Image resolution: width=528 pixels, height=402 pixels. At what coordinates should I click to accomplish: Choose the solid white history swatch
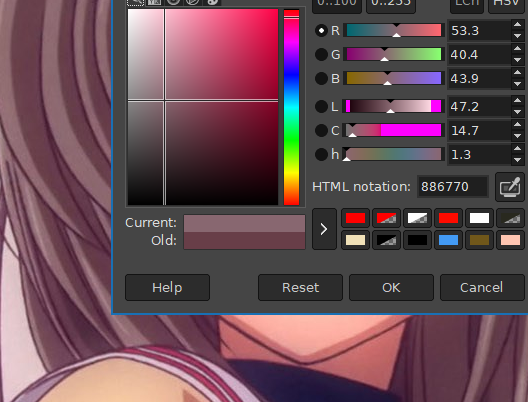[x=479, y=218]
